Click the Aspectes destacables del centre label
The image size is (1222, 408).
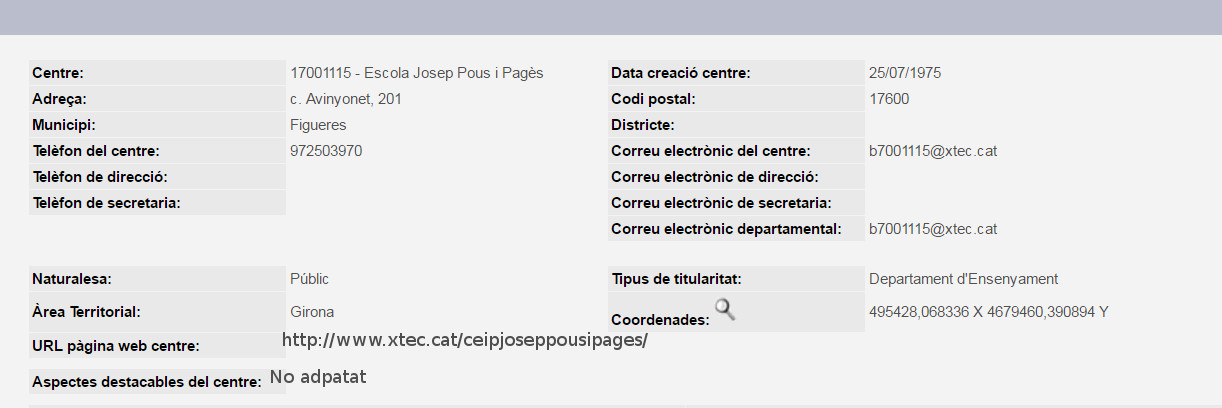147,382
